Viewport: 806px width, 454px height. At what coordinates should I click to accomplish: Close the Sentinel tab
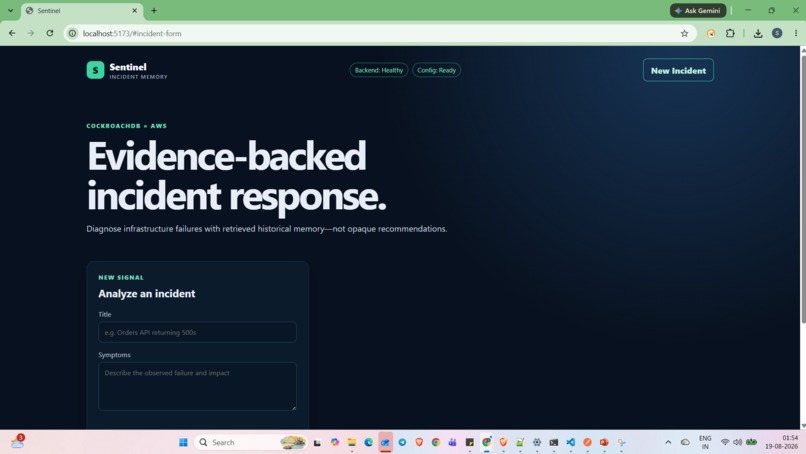tap(135, 10)
